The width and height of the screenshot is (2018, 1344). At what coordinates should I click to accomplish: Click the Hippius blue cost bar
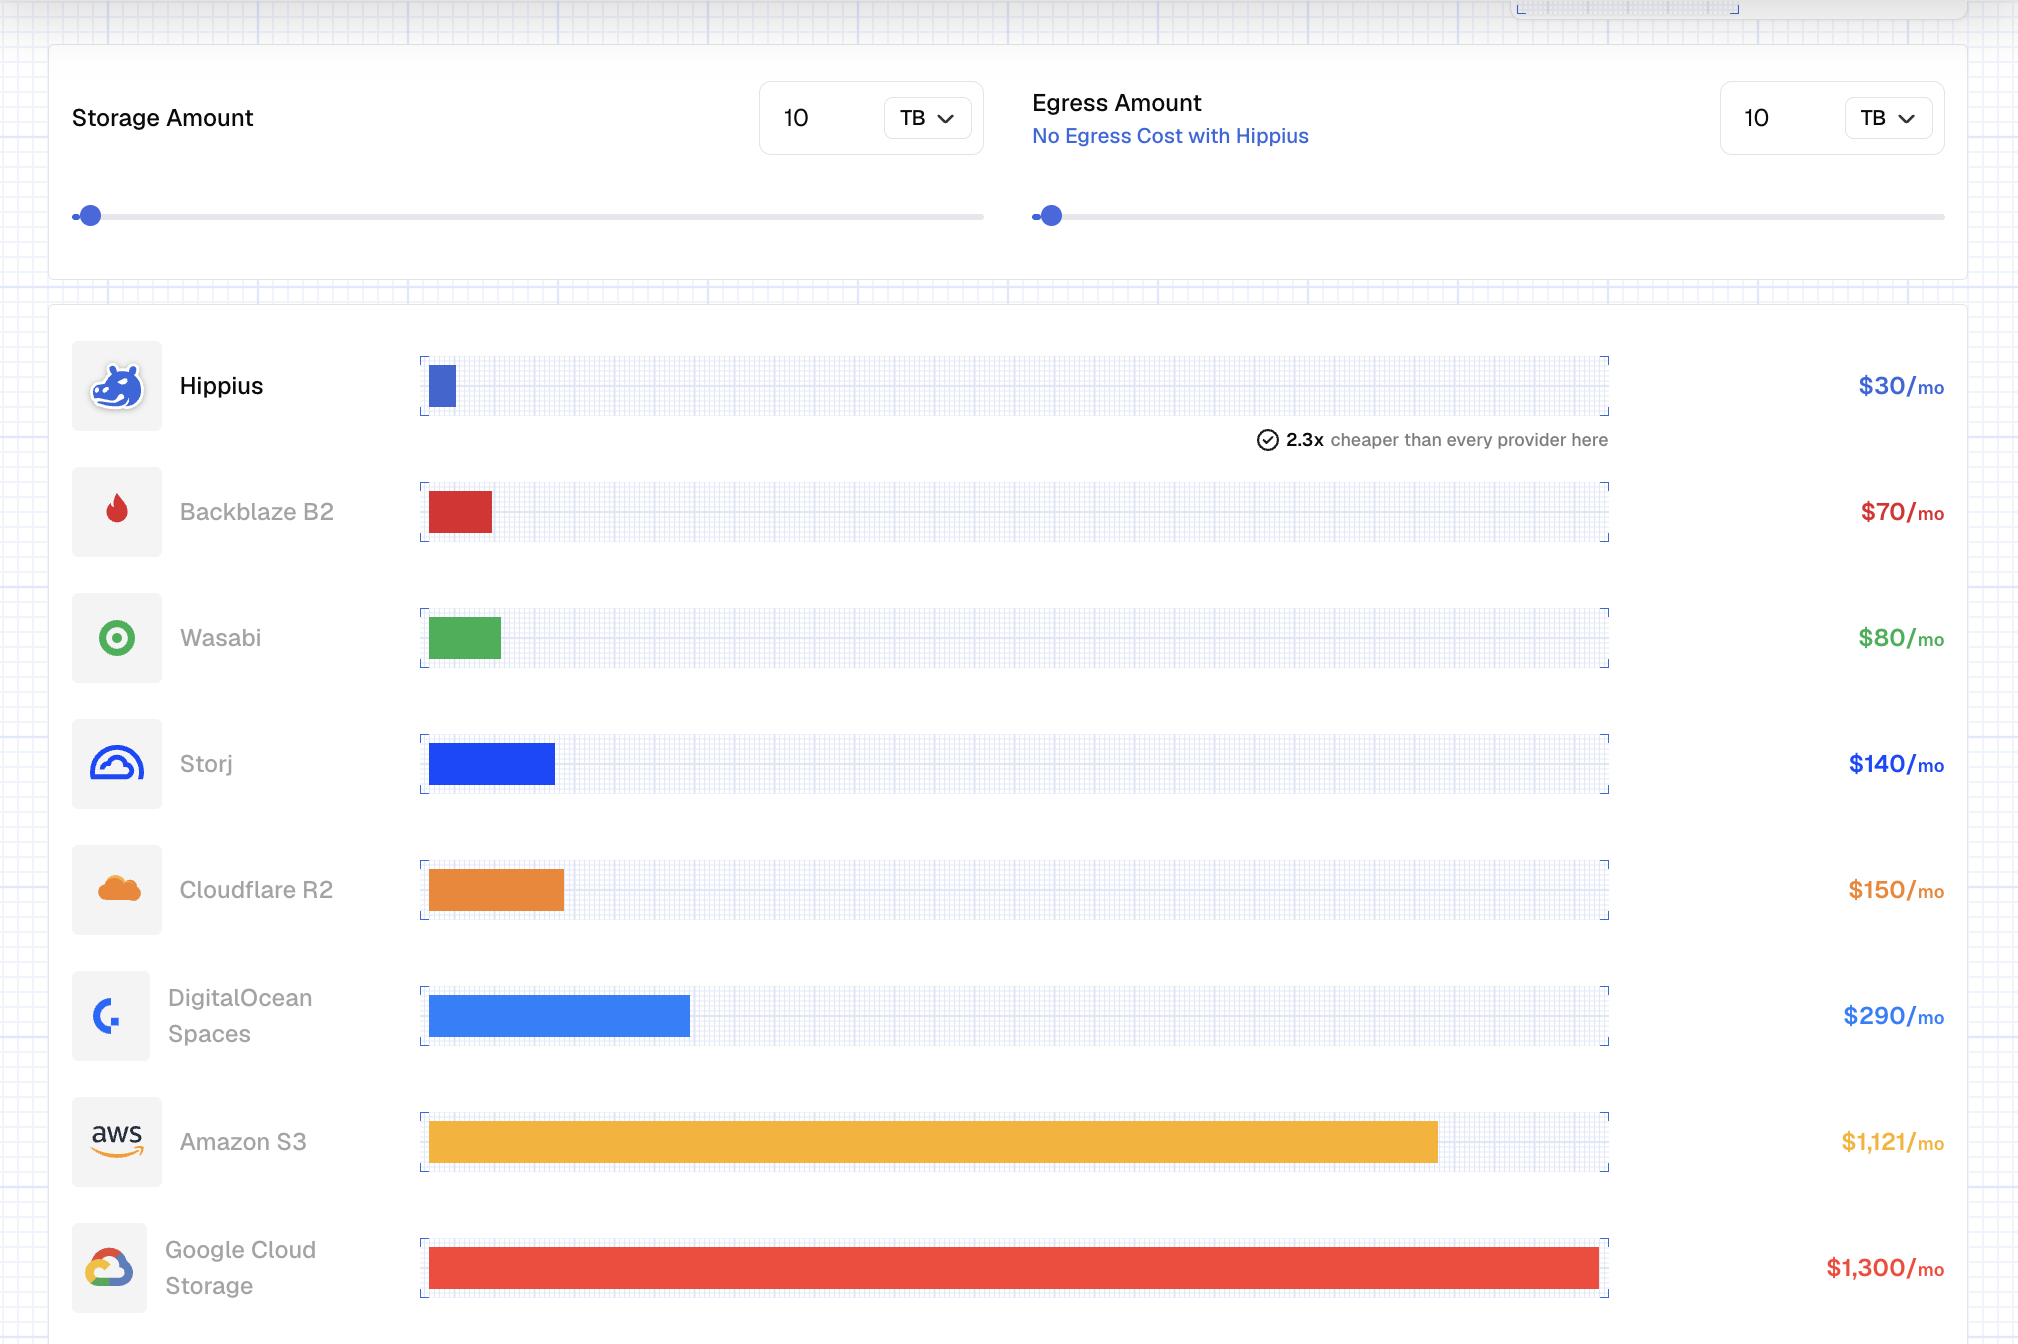pyautogui.click(x=442, y=386)
